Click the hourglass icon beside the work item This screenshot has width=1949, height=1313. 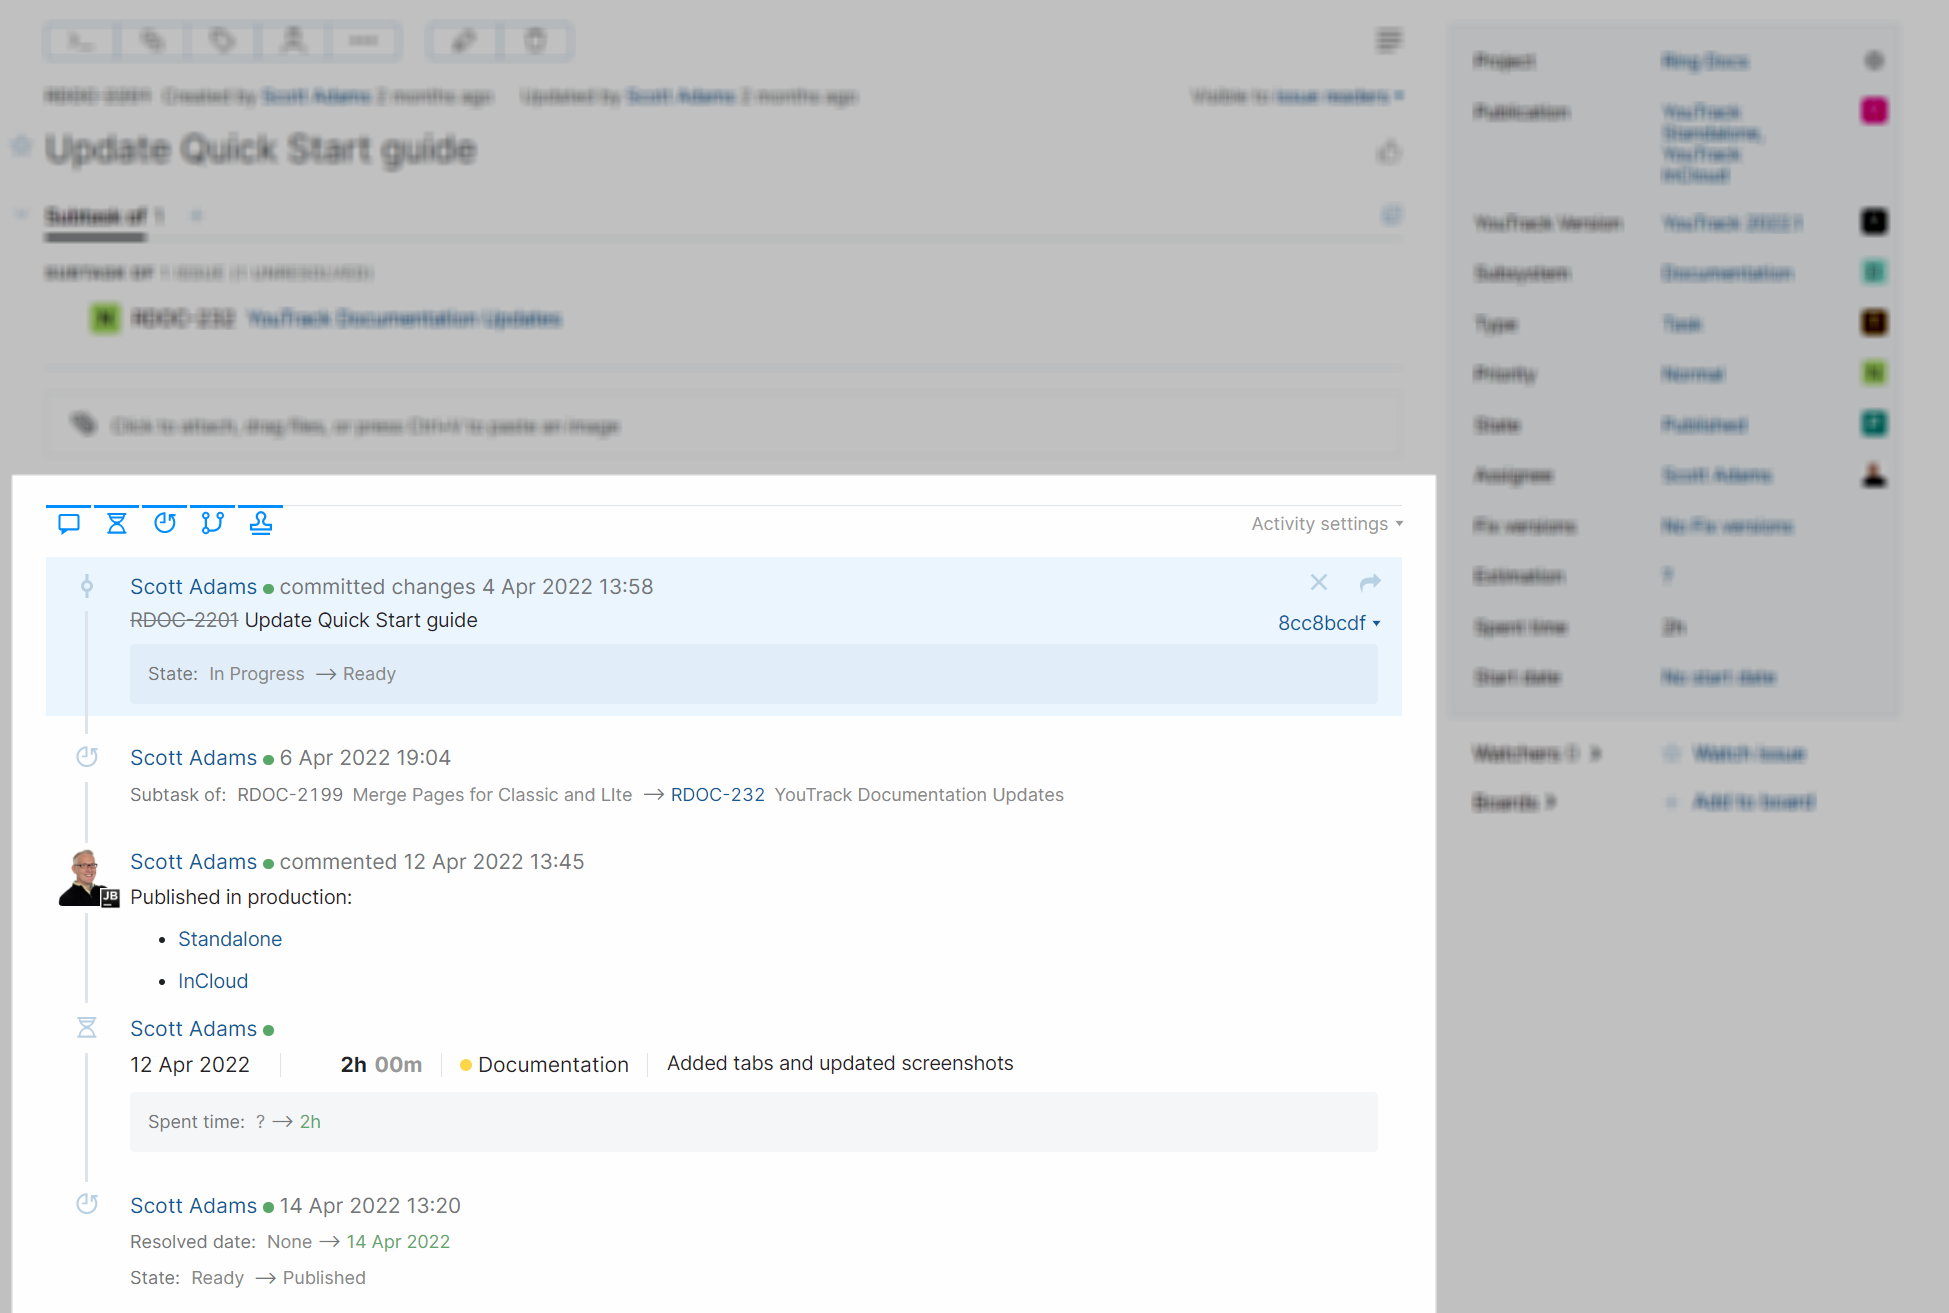(87, 1028)
